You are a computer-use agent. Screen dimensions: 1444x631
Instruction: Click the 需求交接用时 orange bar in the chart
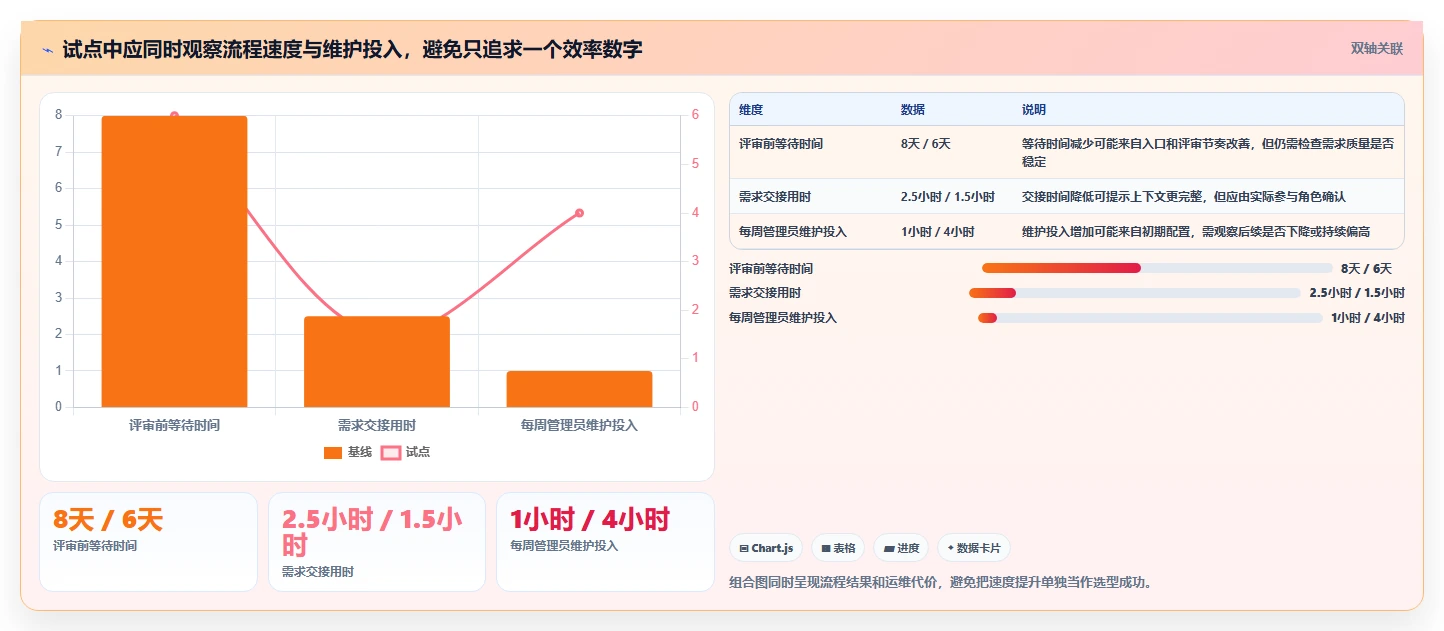[377, 361]
